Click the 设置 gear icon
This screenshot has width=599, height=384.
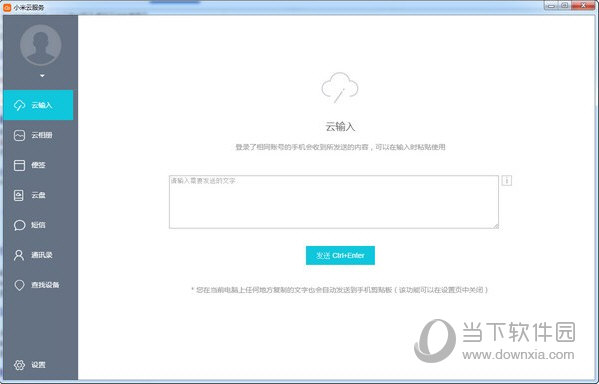(19, 365)
